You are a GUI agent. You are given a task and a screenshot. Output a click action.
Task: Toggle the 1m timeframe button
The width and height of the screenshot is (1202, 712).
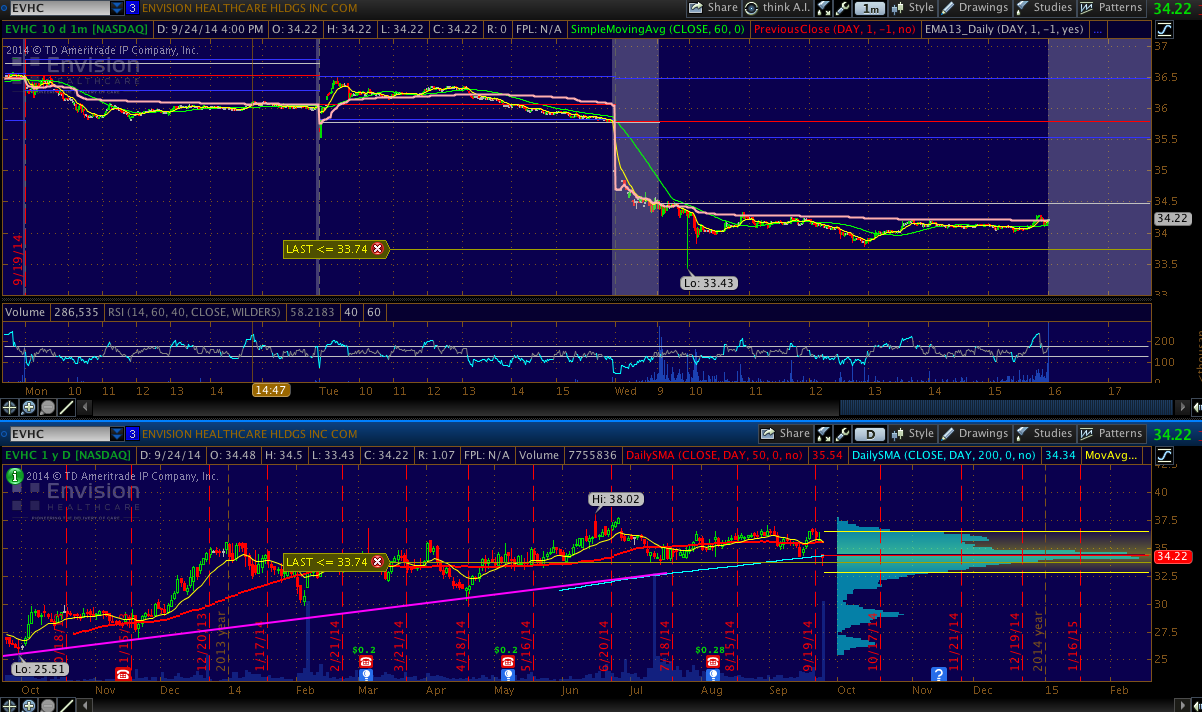click(872, 8)
